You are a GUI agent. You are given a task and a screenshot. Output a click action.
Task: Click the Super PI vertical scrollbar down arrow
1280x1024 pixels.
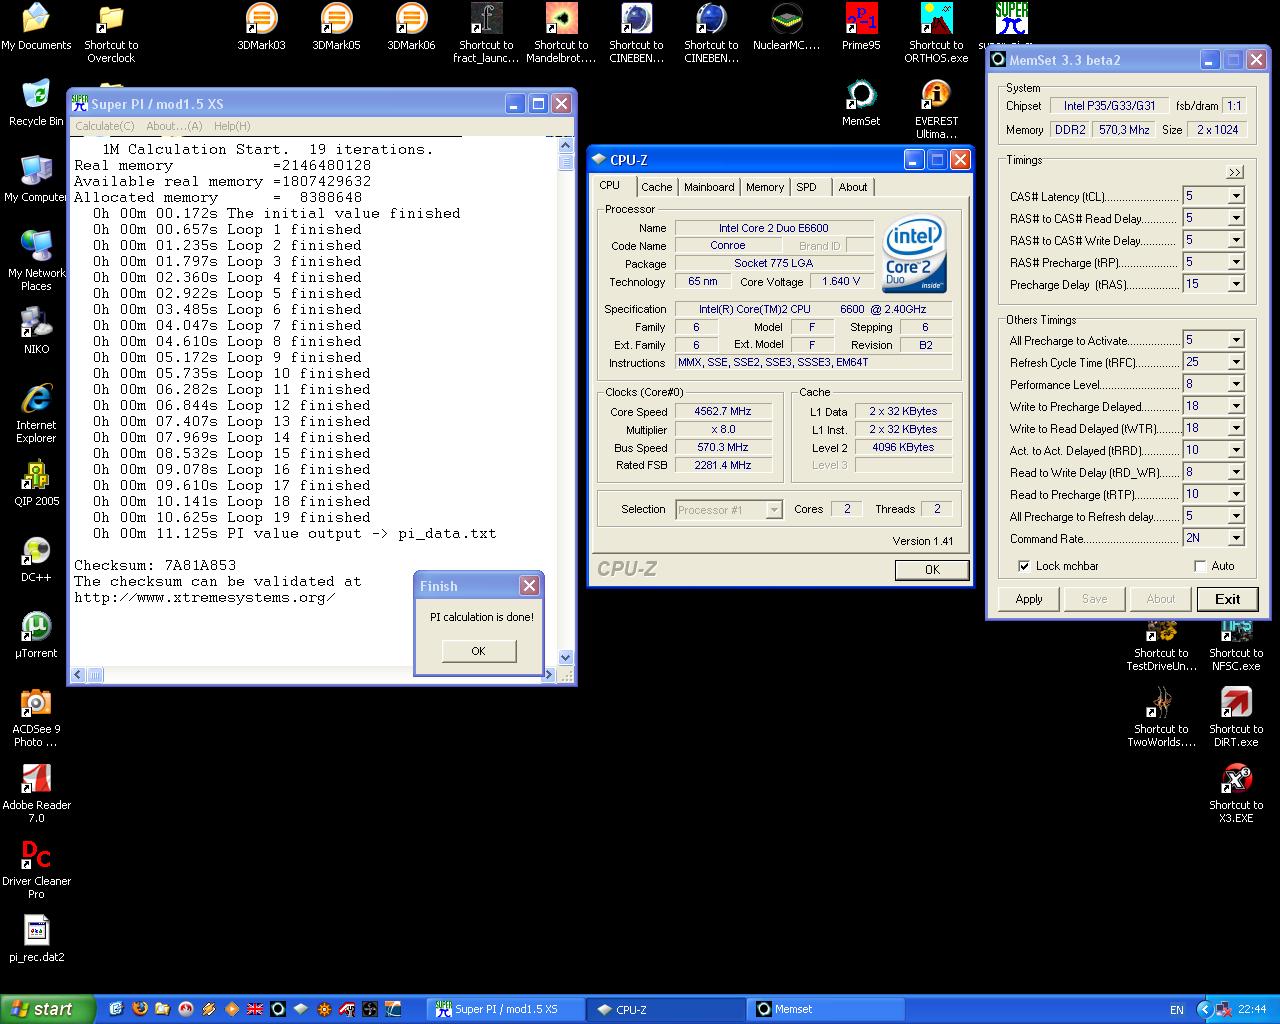566,657
